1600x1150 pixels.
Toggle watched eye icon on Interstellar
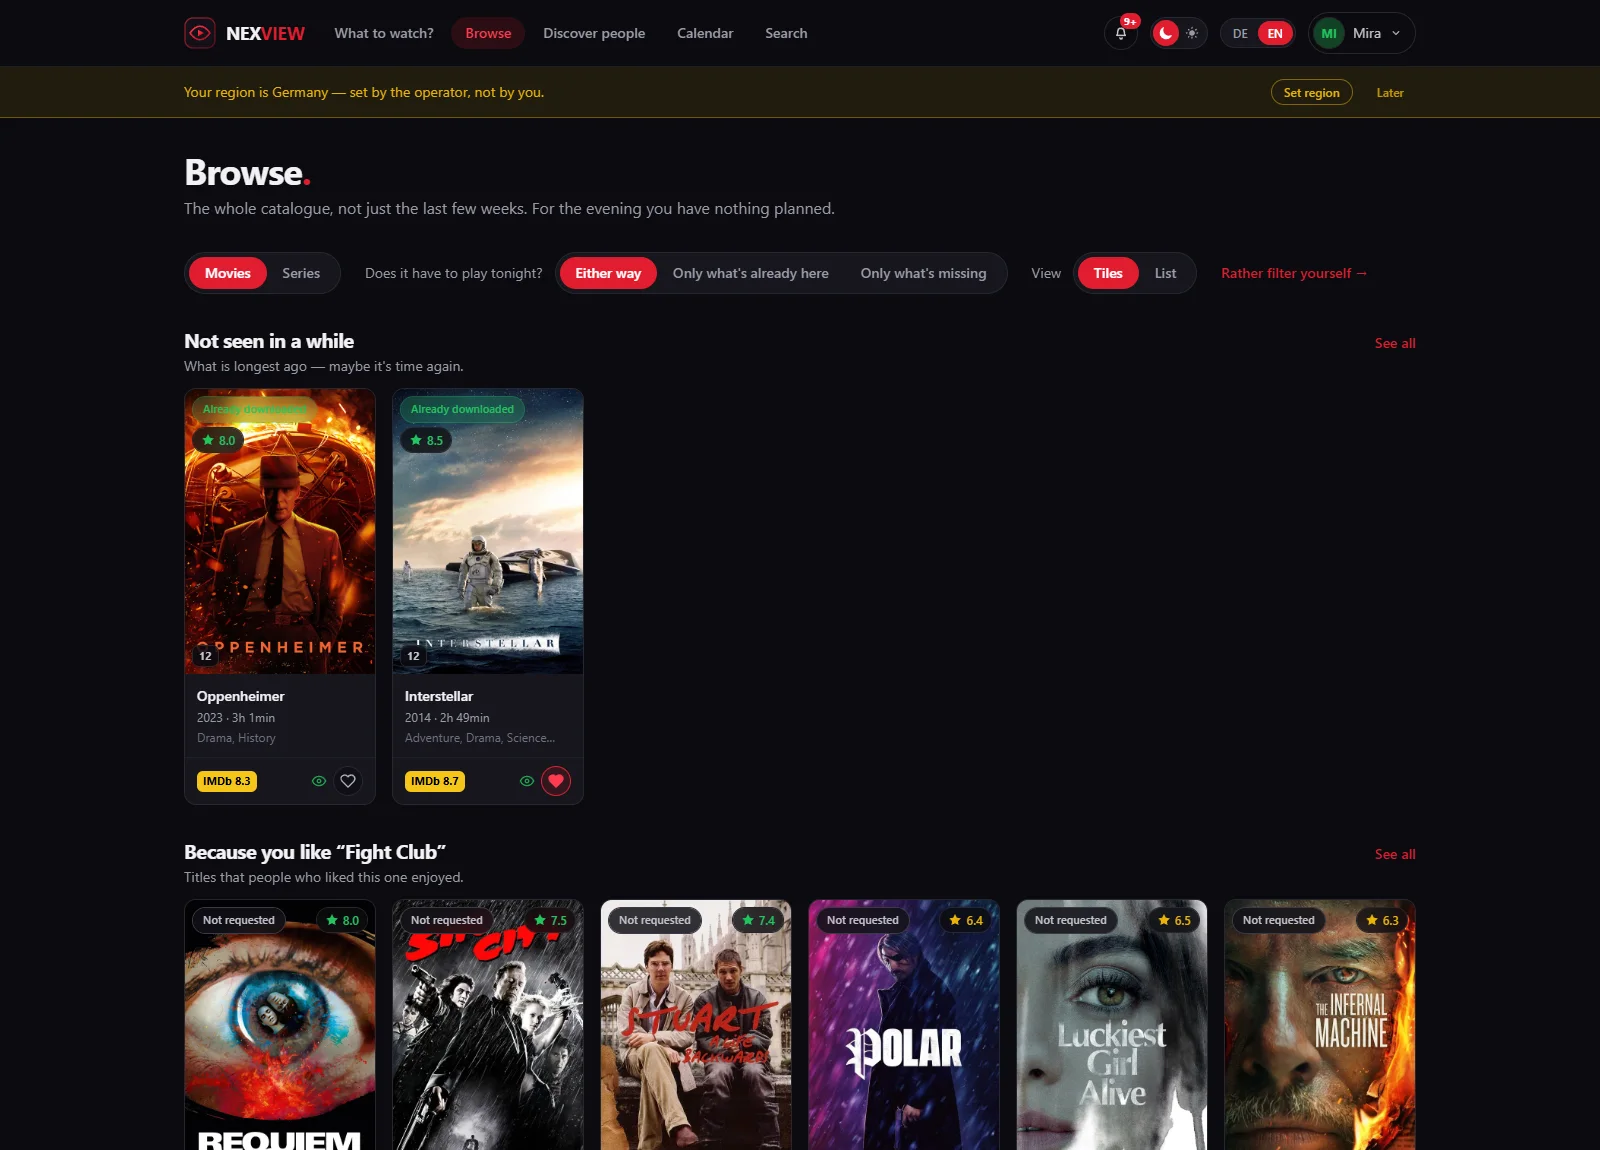pyautogui.click(x=527, y=781)
